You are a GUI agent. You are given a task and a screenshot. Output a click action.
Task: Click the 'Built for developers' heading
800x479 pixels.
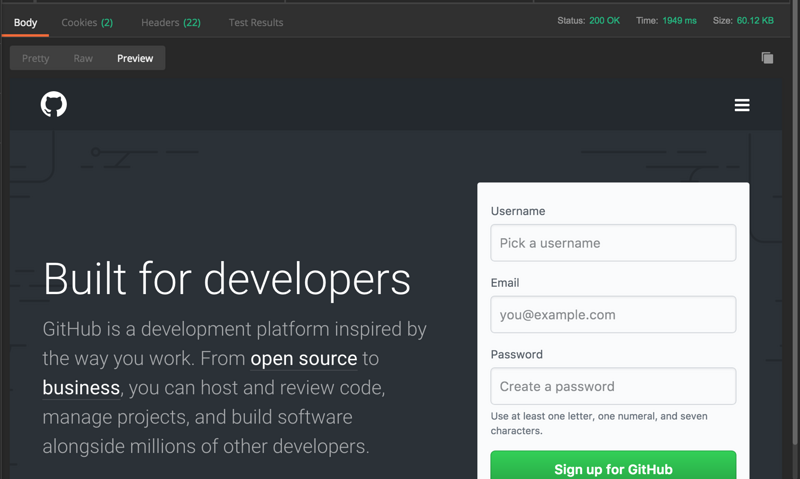point(227,279)
